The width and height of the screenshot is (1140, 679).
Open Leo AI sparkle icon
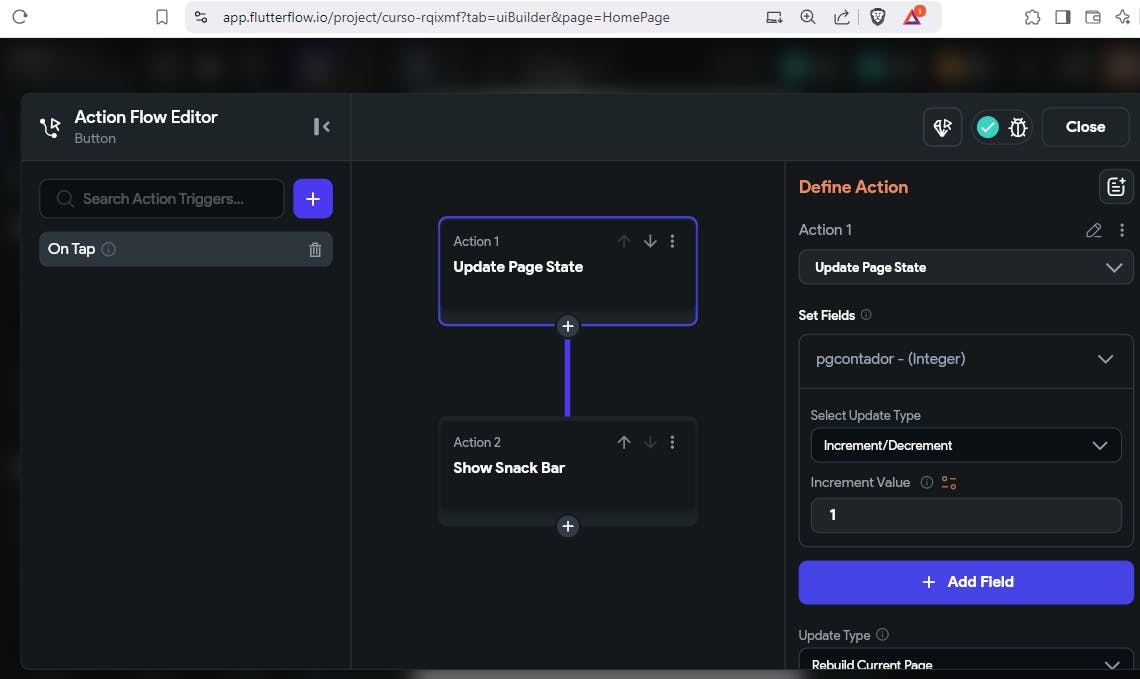1123,17
